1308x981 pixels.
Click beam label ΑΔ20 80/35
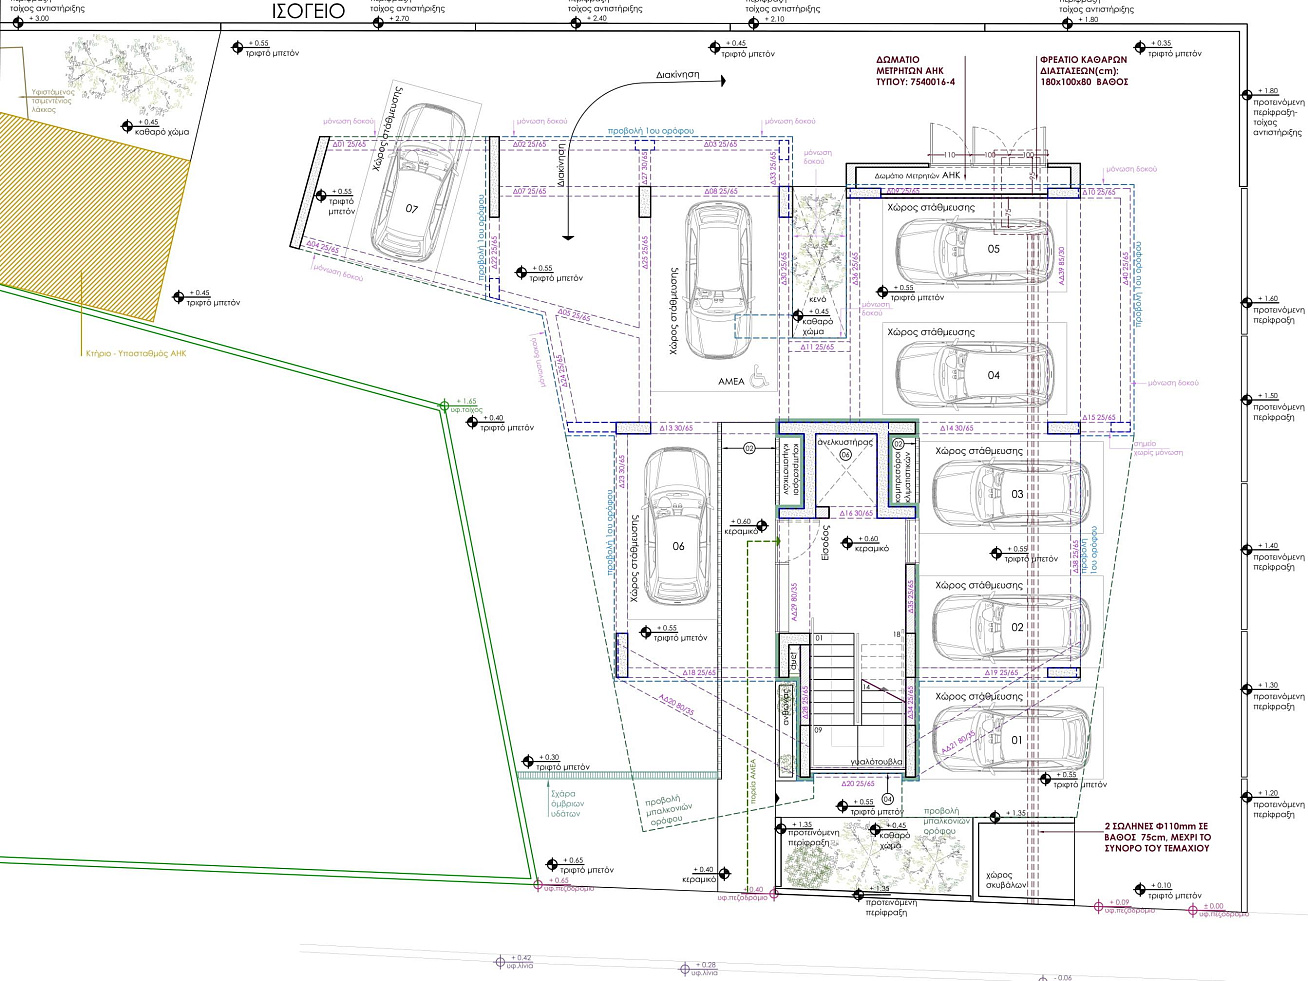(677, 704)
